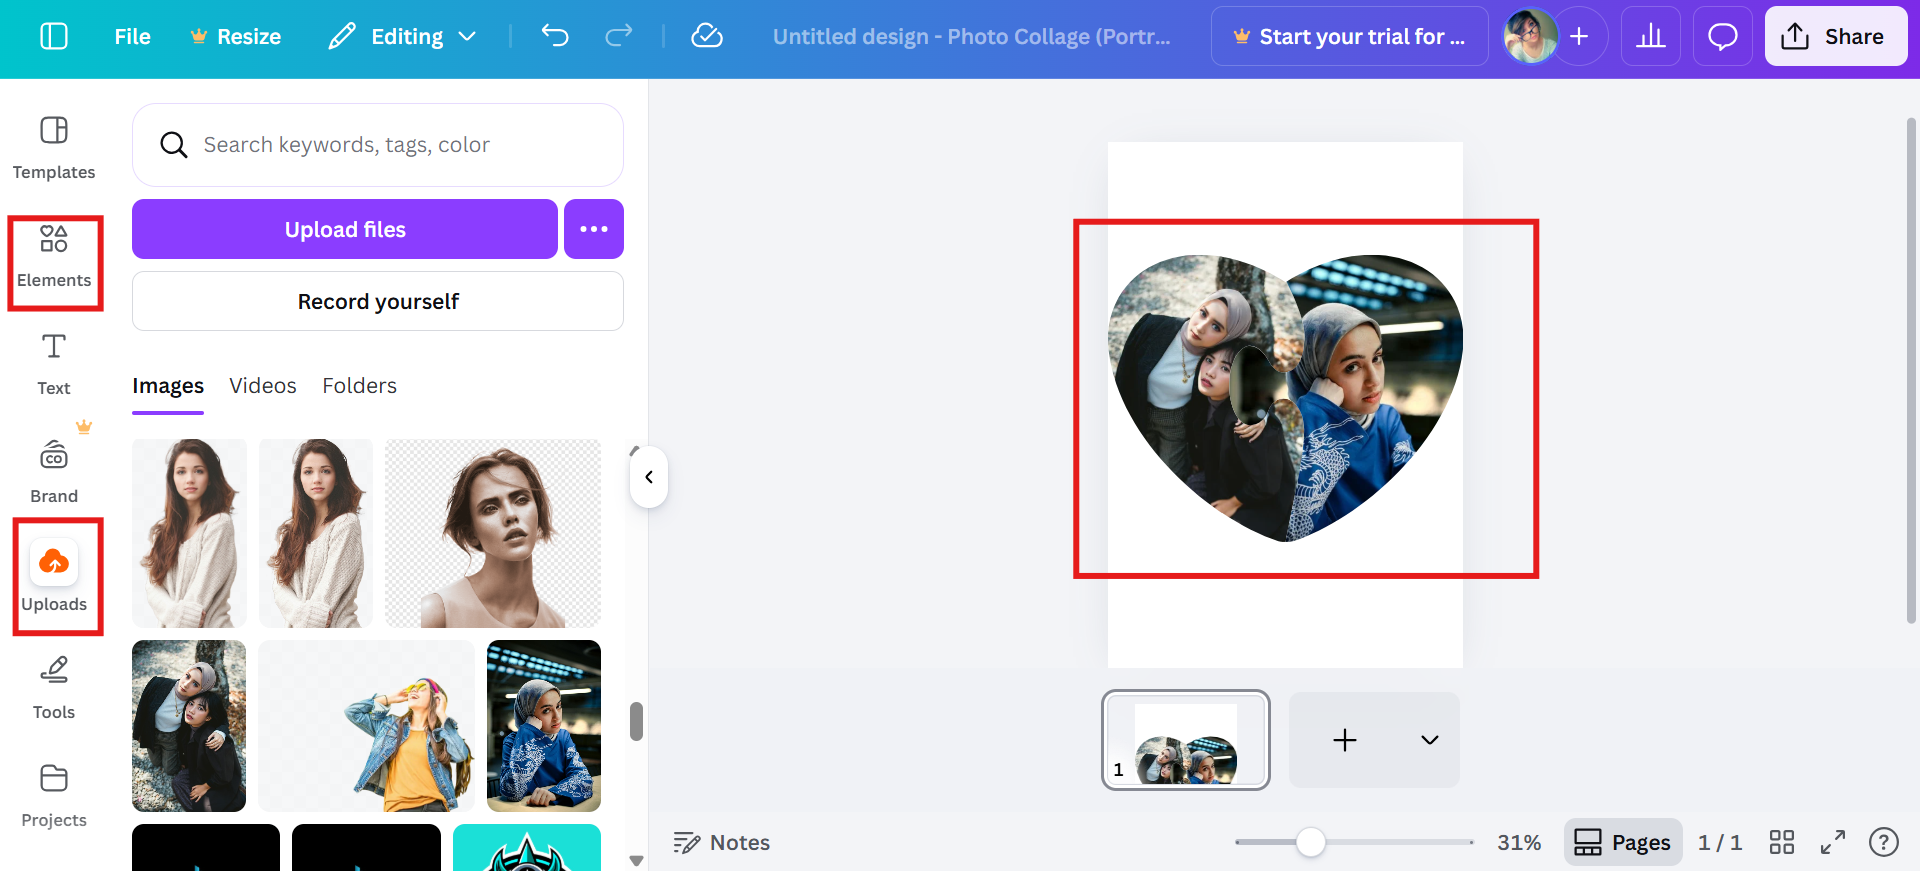
Task: Open the user profile avatar
Action: [x=1530, y=37]
